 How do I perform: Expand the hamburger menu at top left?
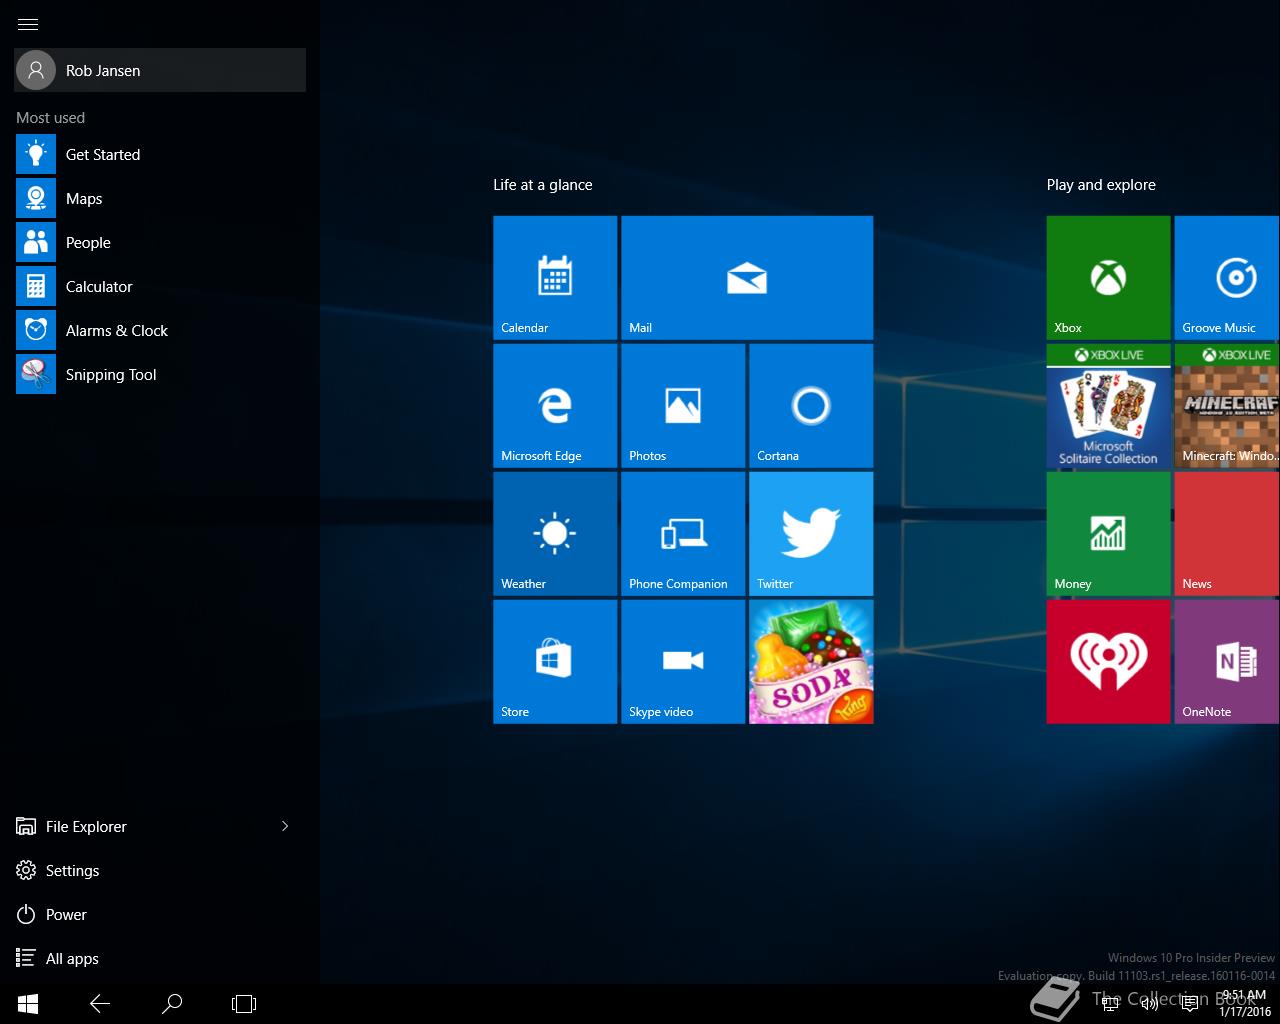click(x=28, y=24)
